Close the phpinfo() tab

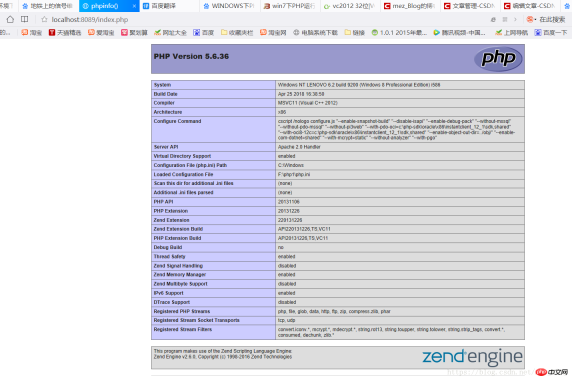tap(134, 6)
